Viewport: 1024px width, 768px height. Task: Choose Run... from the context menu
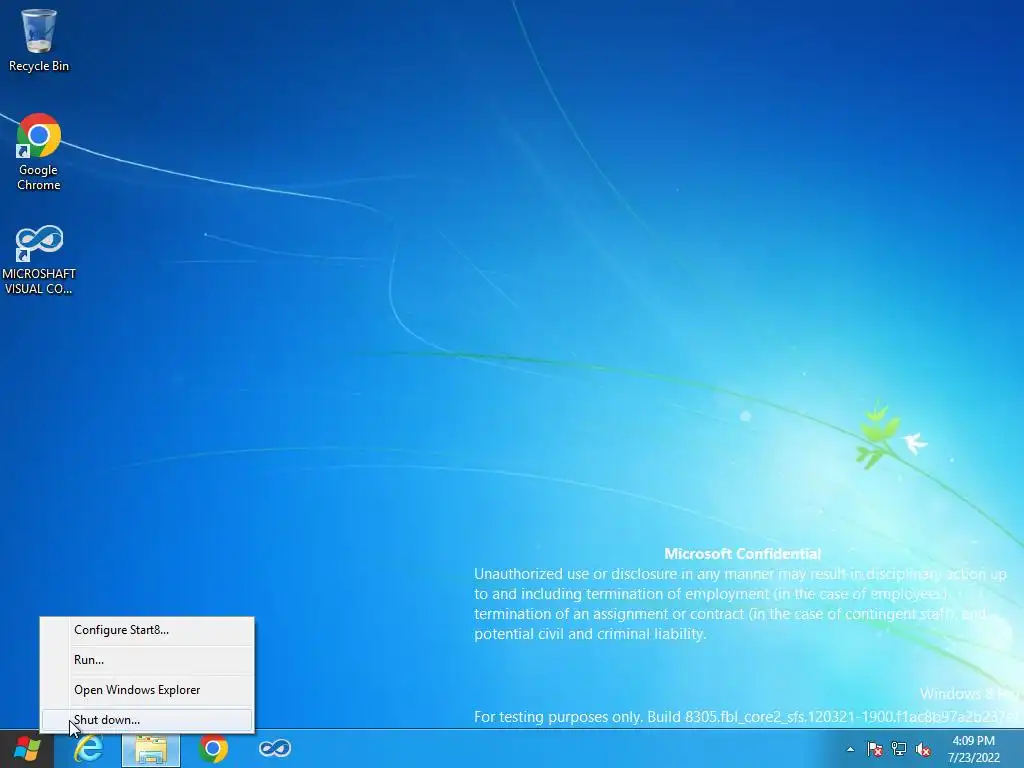pyautogui.click(x=147, y=660)
